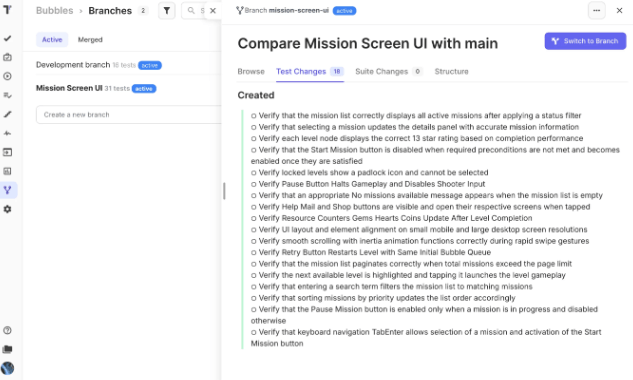The width and height of the screenshot is (633, 380).
Task: Open the Suite Changes tab
Action: [389, 71]
